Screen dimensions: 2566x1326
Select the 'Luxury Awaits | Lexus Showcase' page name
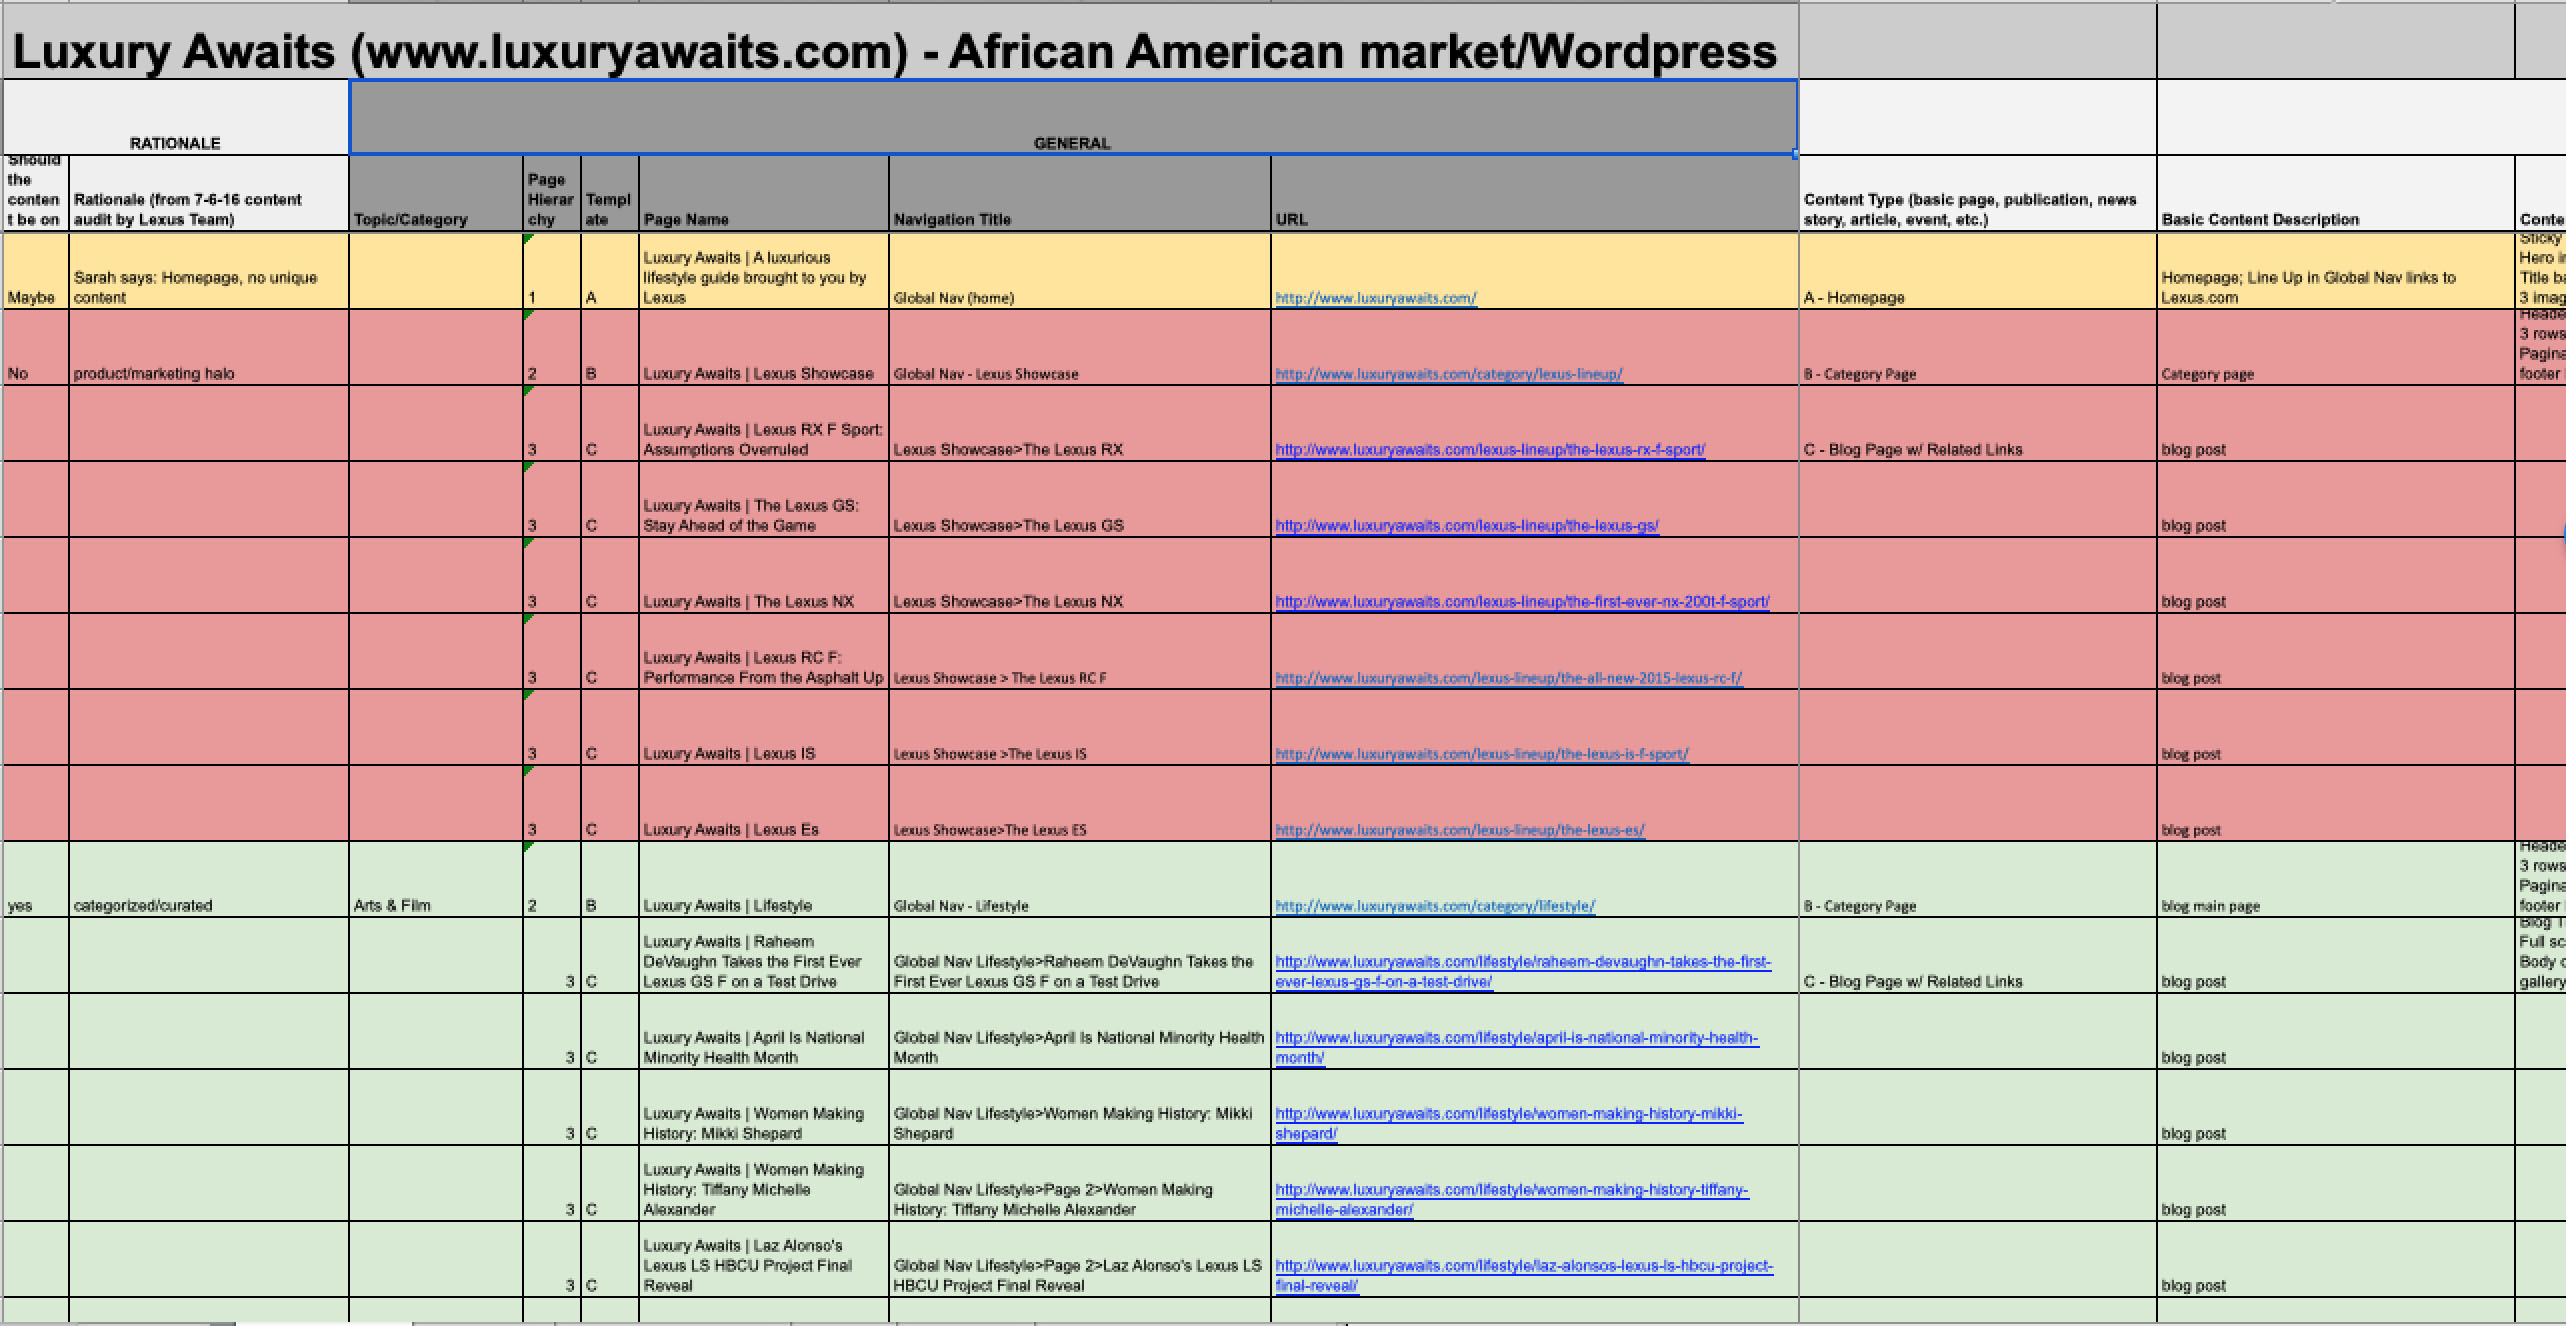click(764, 347)
